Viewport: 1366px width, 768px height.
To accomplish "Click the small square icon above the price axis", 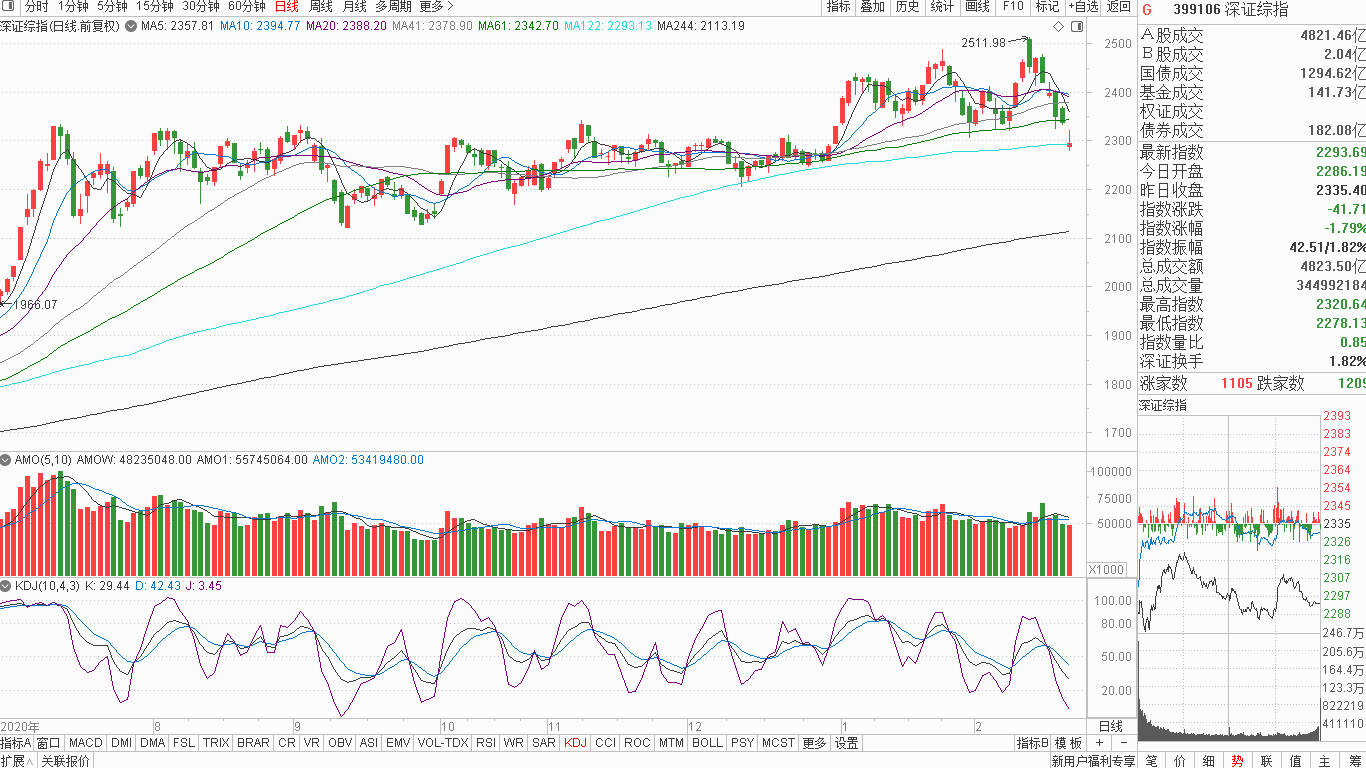I will 1075,26.
